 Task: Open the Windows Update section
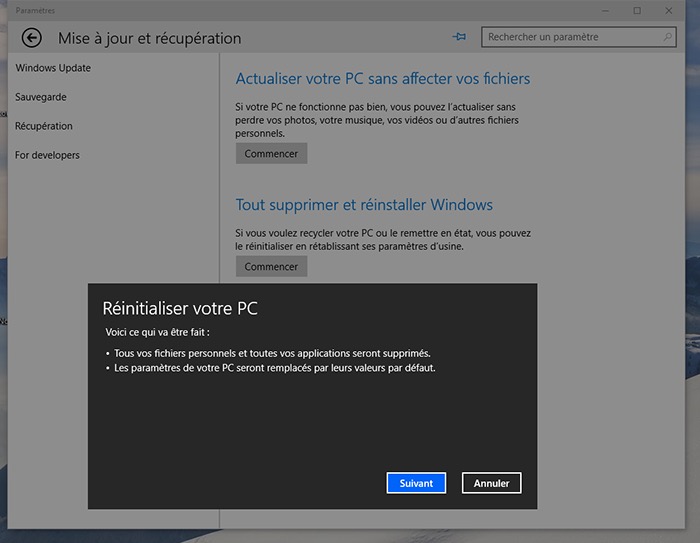[x=53, y=68]
